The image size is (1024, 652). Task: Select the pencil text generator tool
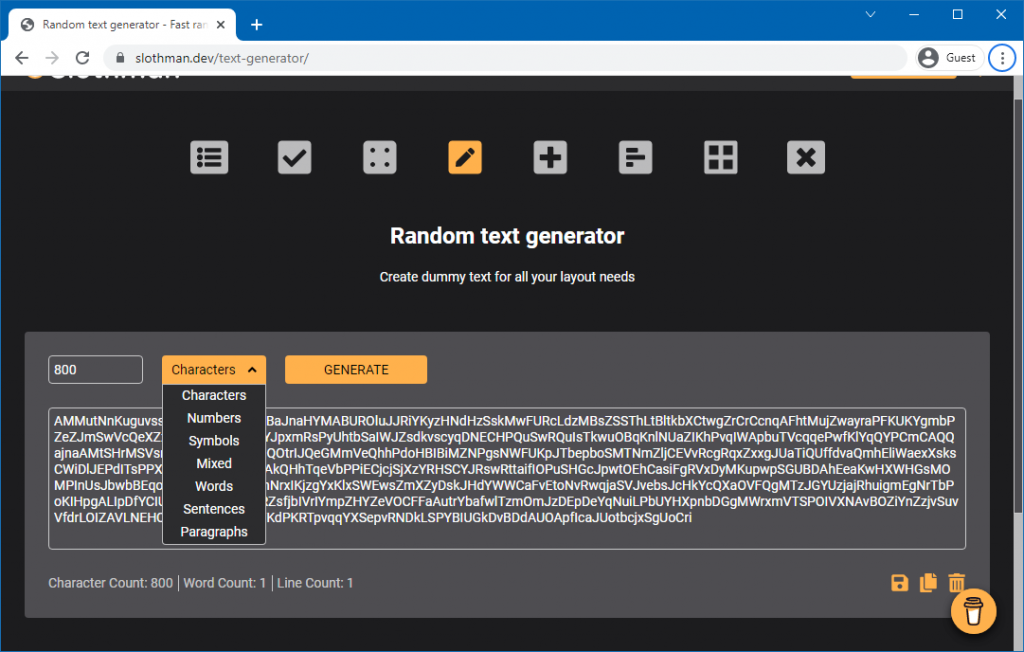click(464, 157)
